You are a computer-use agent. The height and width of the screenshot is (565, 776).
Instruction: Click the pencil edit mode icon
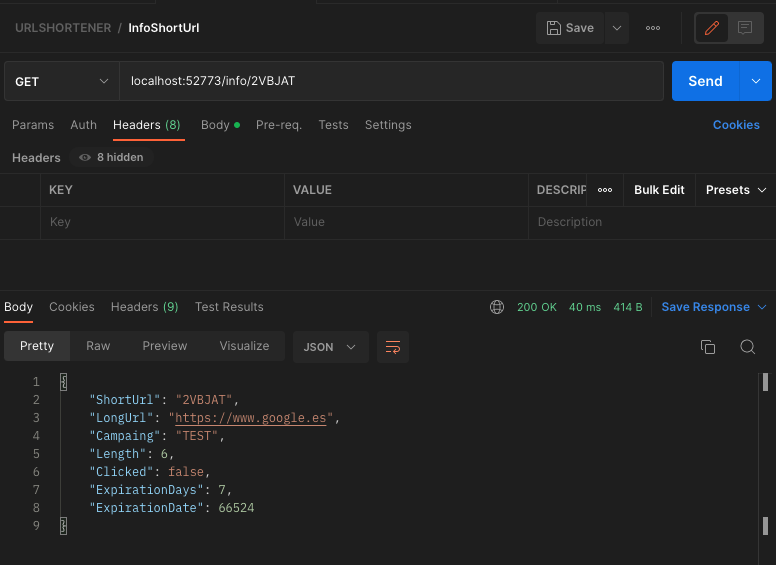coord(712,28)
